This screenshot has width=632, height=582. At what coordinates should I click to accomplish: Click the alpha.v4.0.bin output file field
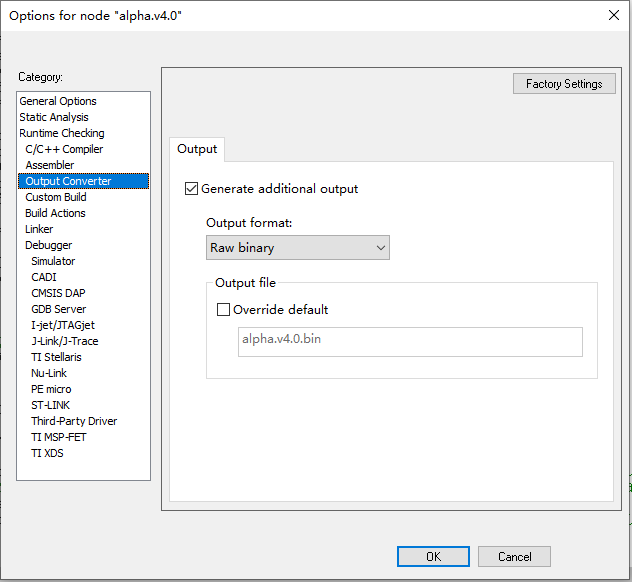(410, 342)
